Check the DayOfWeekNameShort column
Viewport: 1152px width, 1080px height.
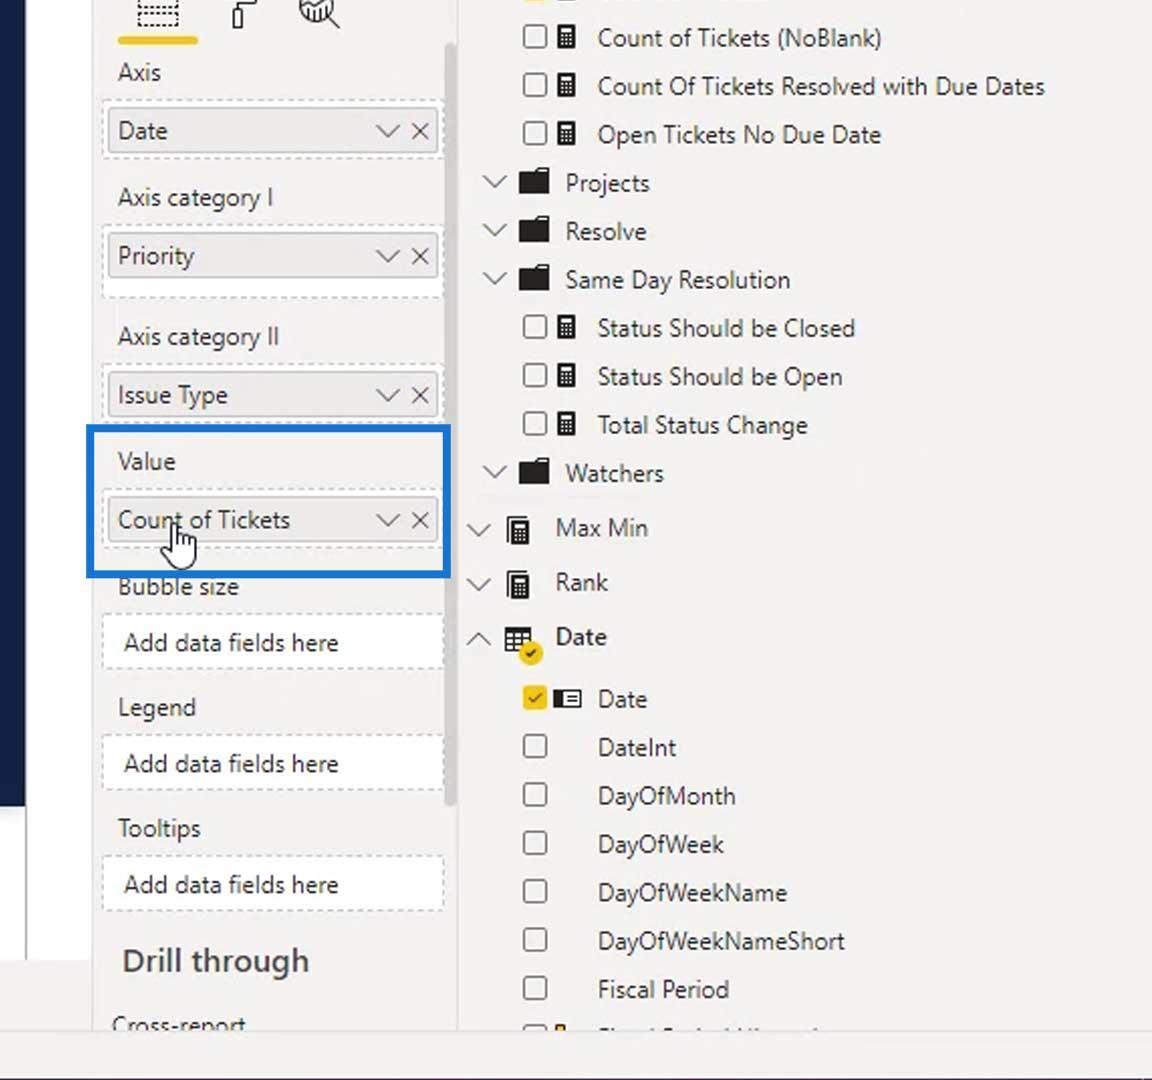[535, 940]
